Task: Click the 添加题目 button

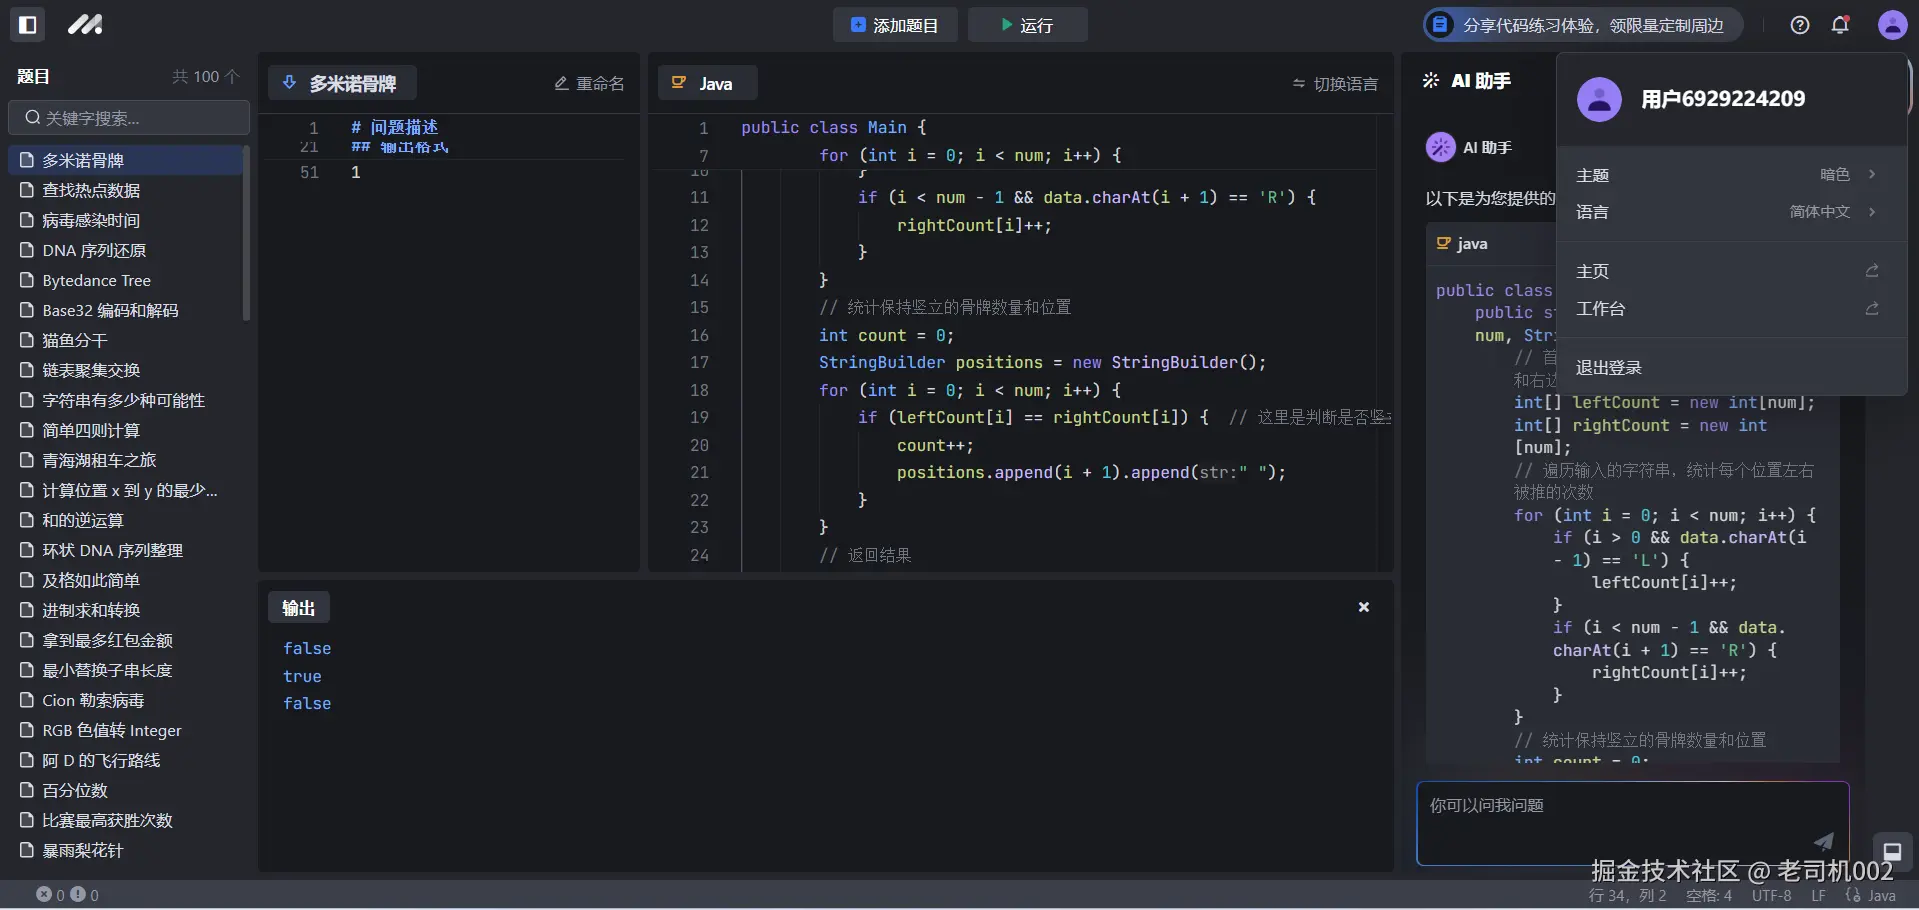Action: pyautogui.click(x=895, y=25)
